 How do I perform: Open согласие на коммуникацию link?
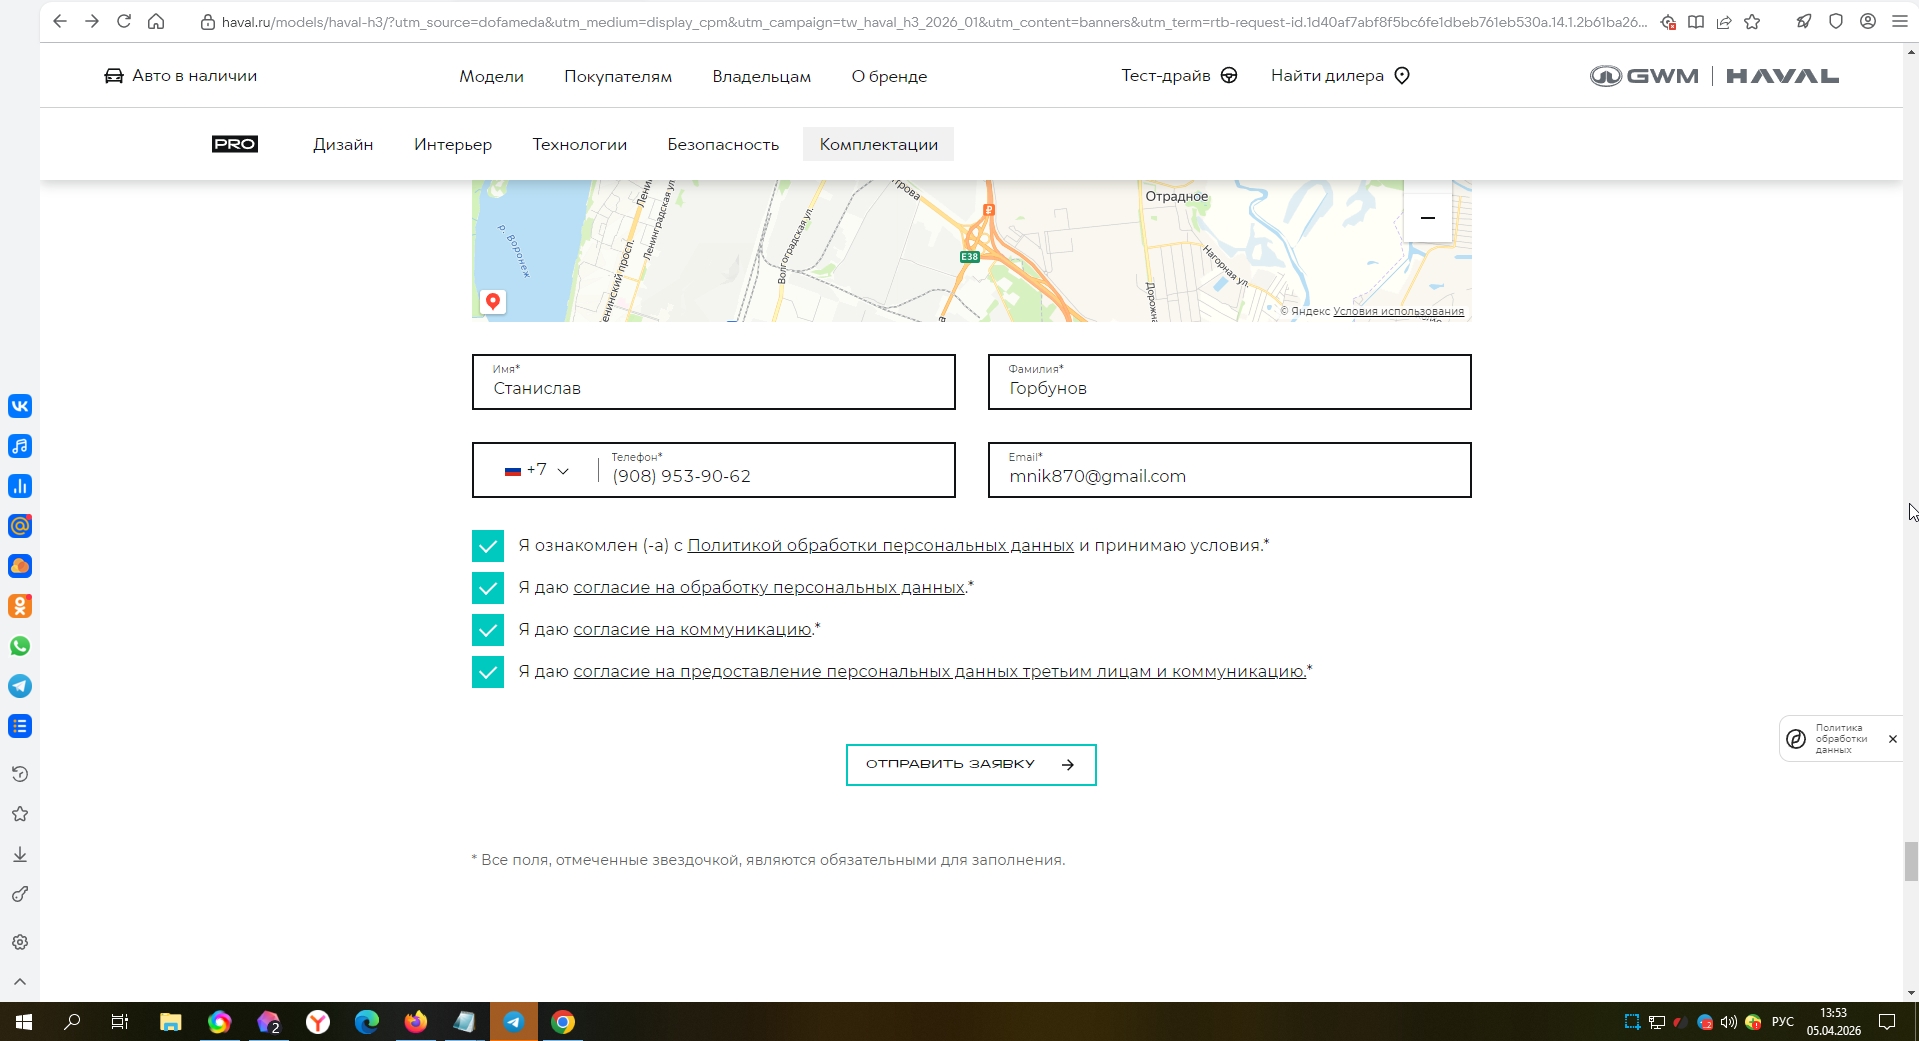click(692, 630)
